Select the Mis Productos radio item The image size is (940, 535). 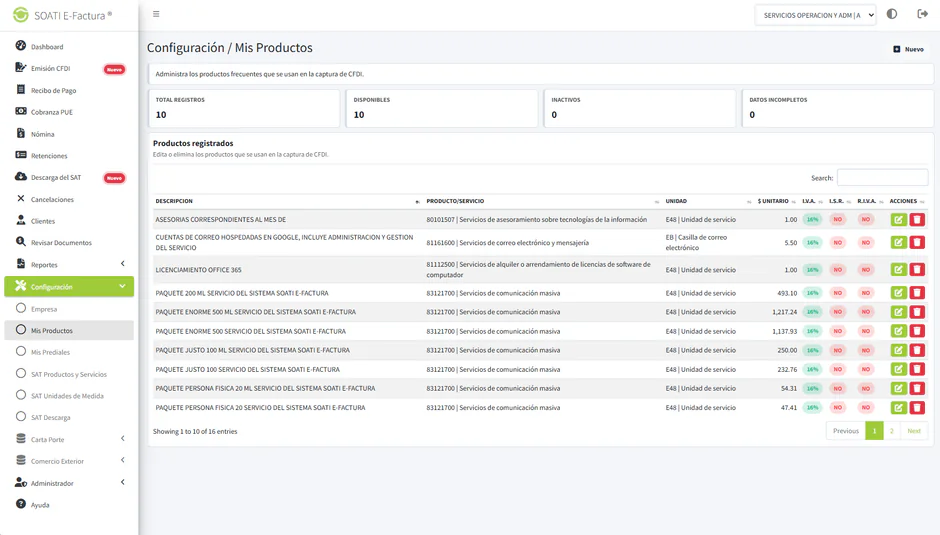tap(21, 330)
